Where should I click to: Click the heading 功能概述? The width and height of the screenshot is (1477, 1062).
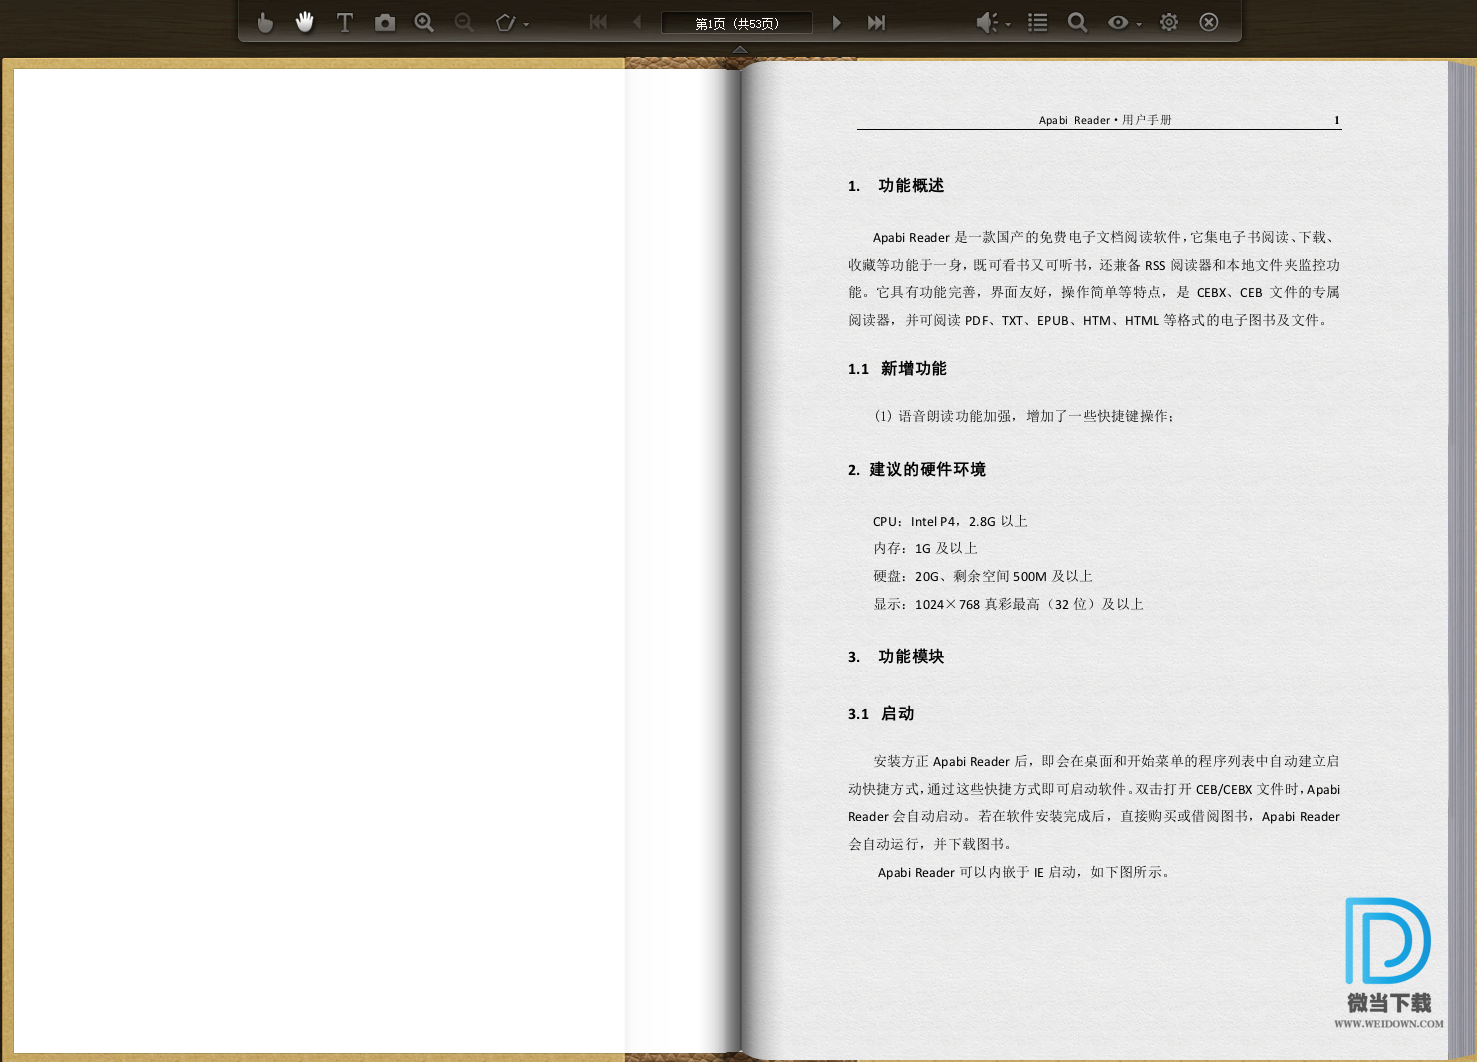pyautogui.click(x=911, y=186)
